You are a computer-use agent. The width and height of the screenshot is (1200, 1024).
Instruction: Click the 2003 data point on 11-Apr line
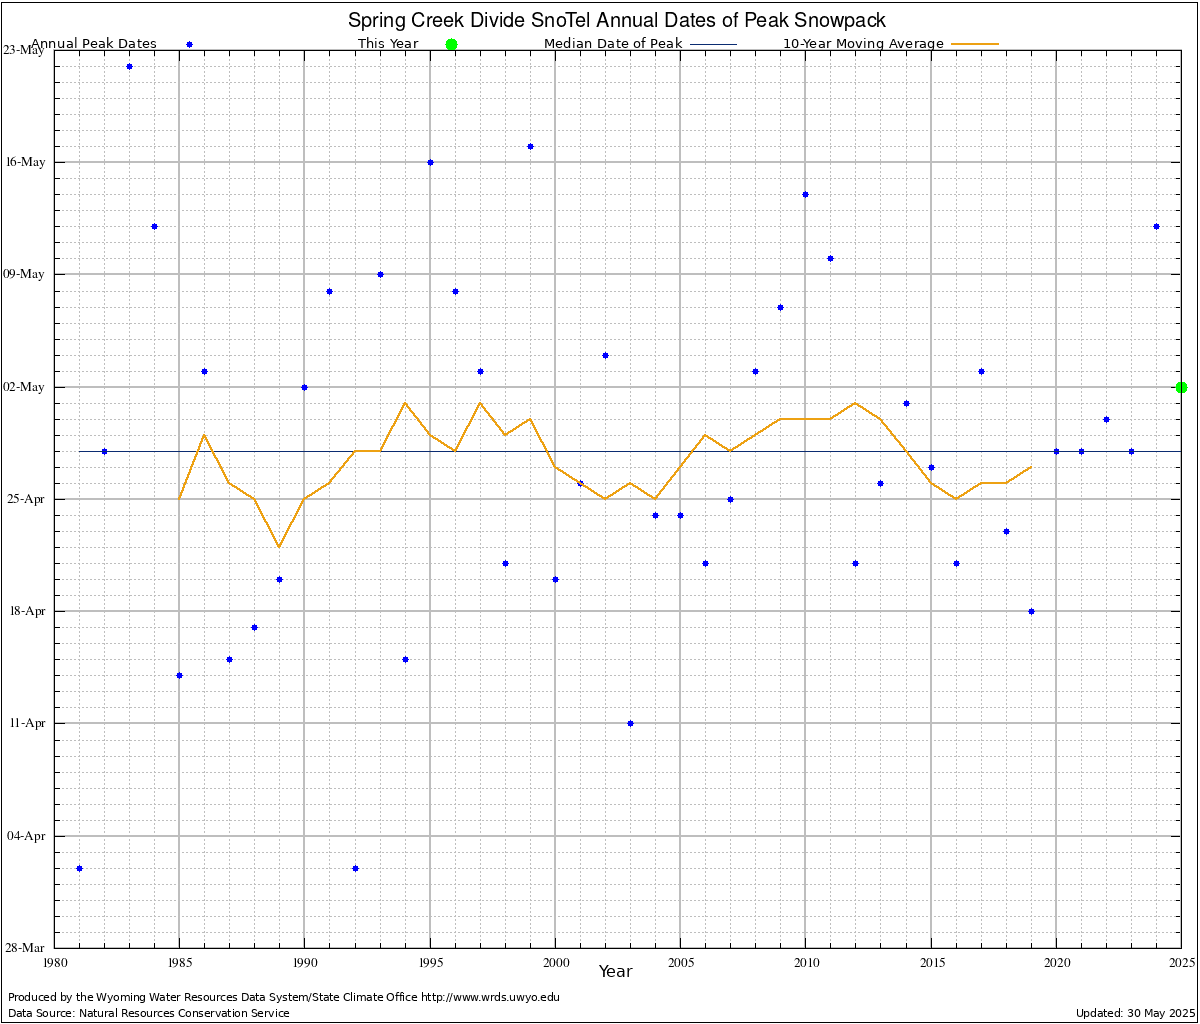(630, 723)
